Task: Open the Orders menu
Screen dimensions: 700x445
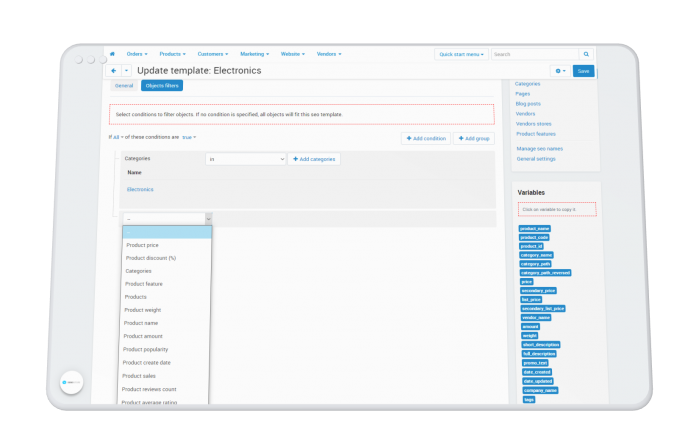Action: (x=137, y=54)
